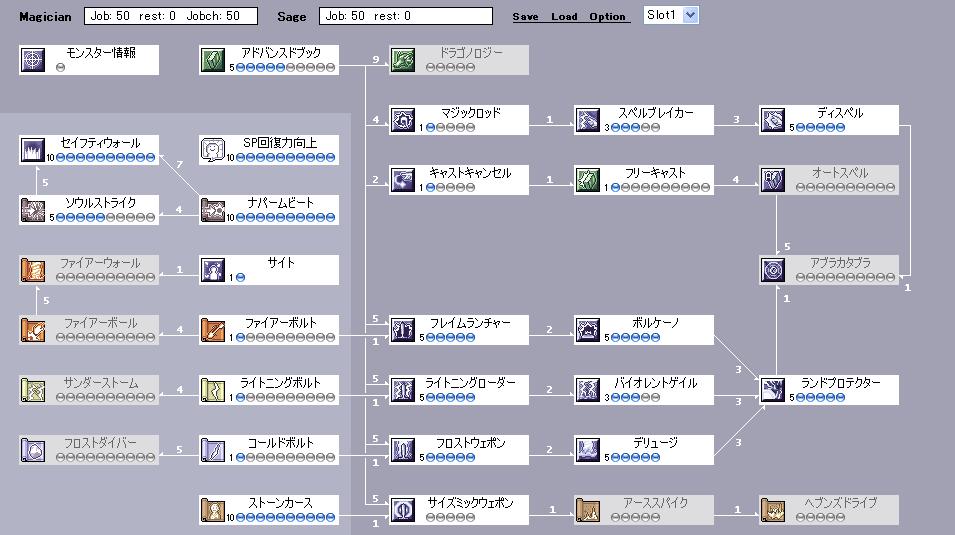Viewport: 955px width, 535px height.
Task: Set サイズミックウェポン to its first level circle
Action: point(431,517)
